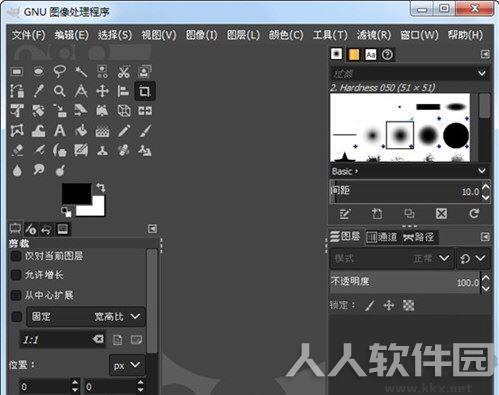The height and width of the screenshot is (395, 499).
Task: Enable 从中心扩展 checkbox
Action: (16, 295)
